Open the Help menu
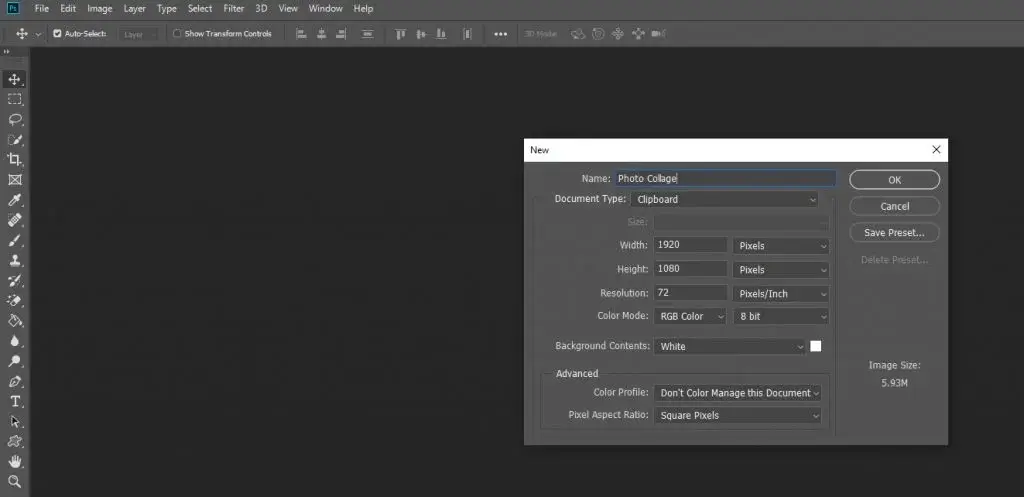 [363, 8]
